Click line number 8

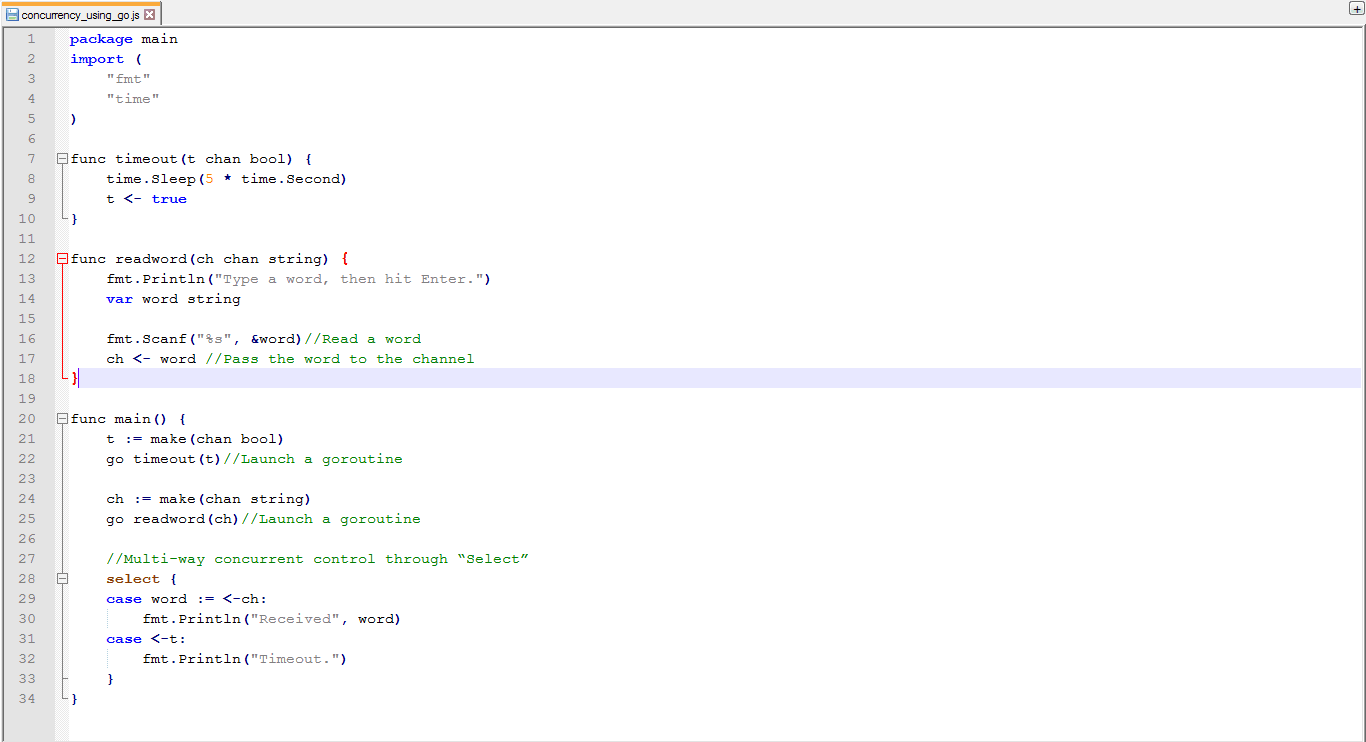coord(31,178)
